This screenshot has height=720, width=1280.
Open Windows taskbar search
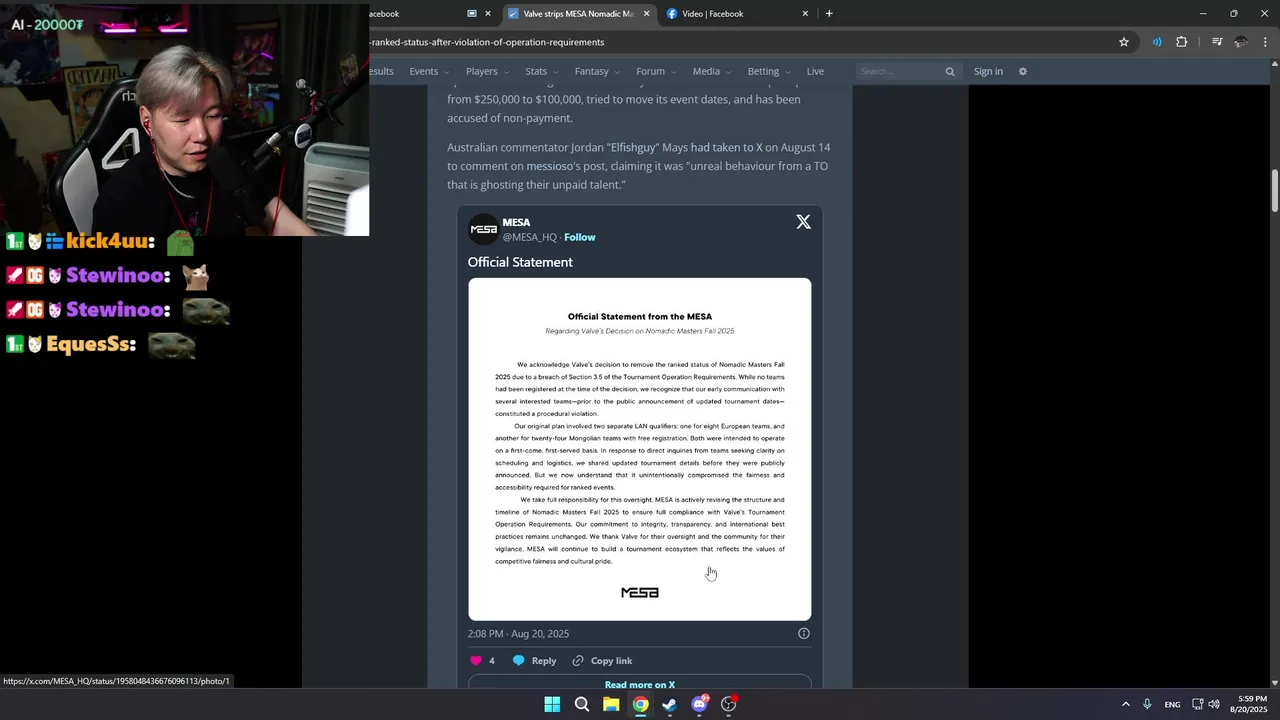(x=581, y=704)
